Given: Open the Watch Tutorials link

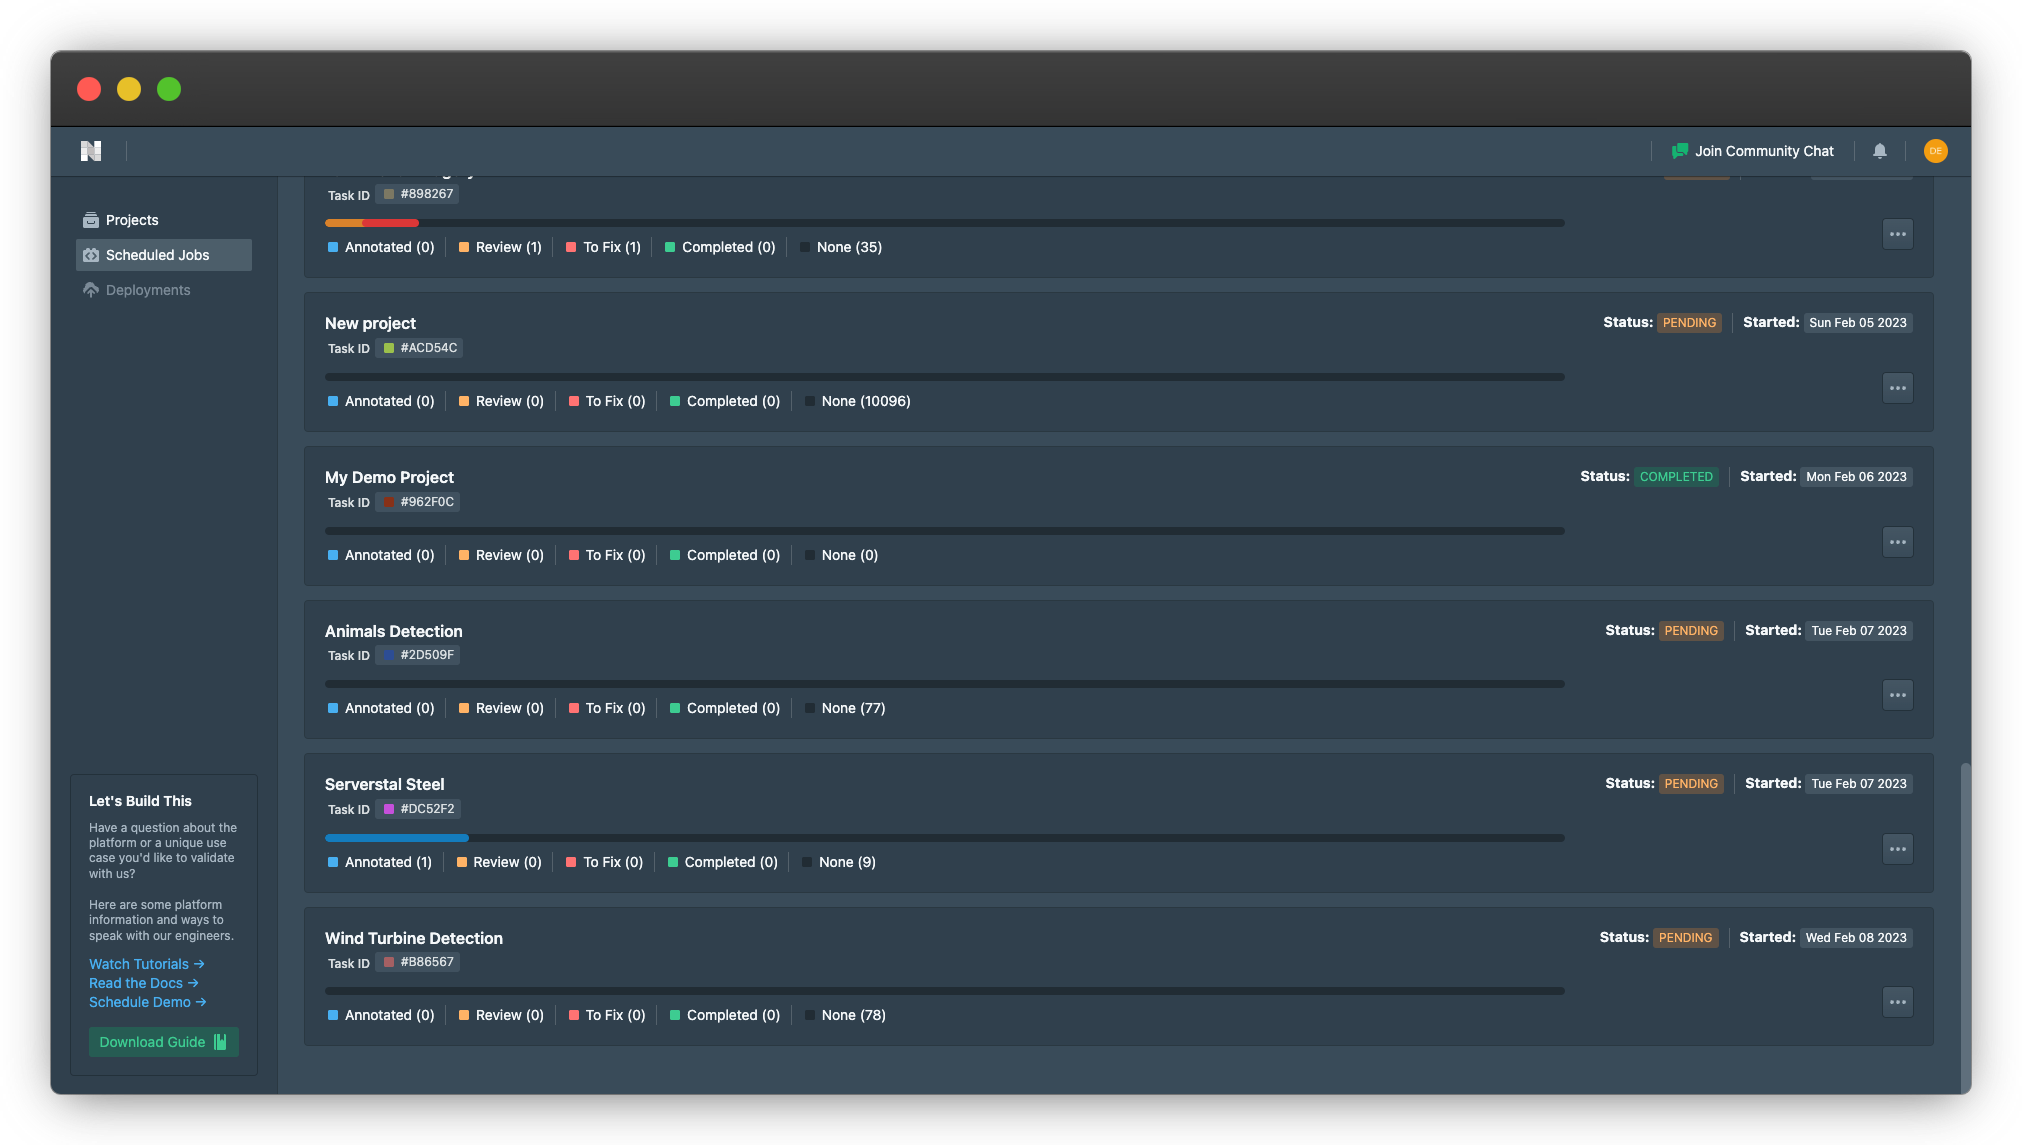Looking at the screenshot, I should coord(147,964).
